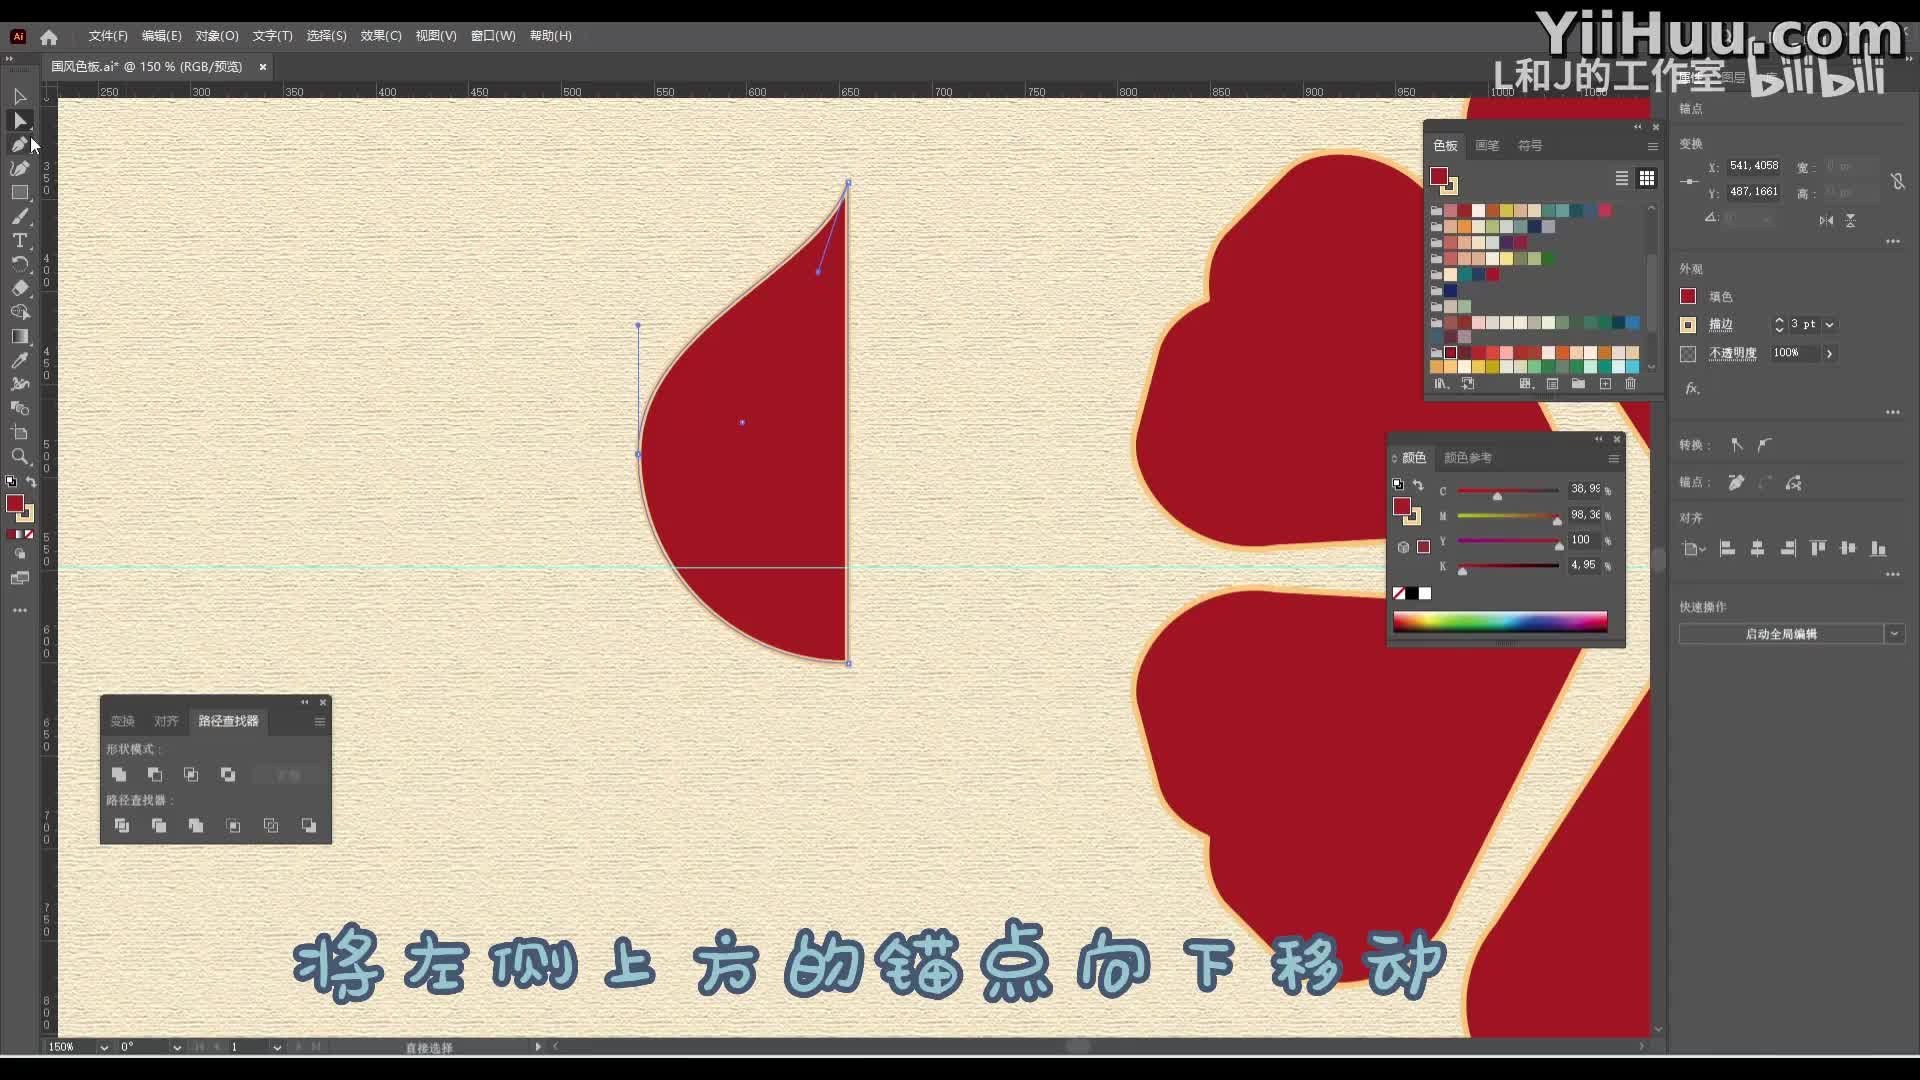The height and width of the screenshot is (1080, 1920).
Task: Apply Unite shape mode in Pathfinder
Action: 120,775
